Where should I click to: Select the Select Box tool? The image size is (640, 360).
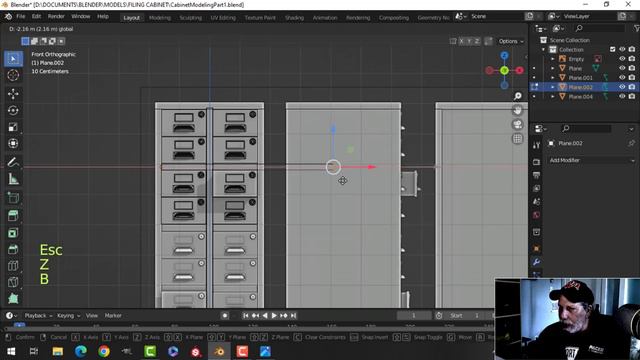[x=13, y=59]
